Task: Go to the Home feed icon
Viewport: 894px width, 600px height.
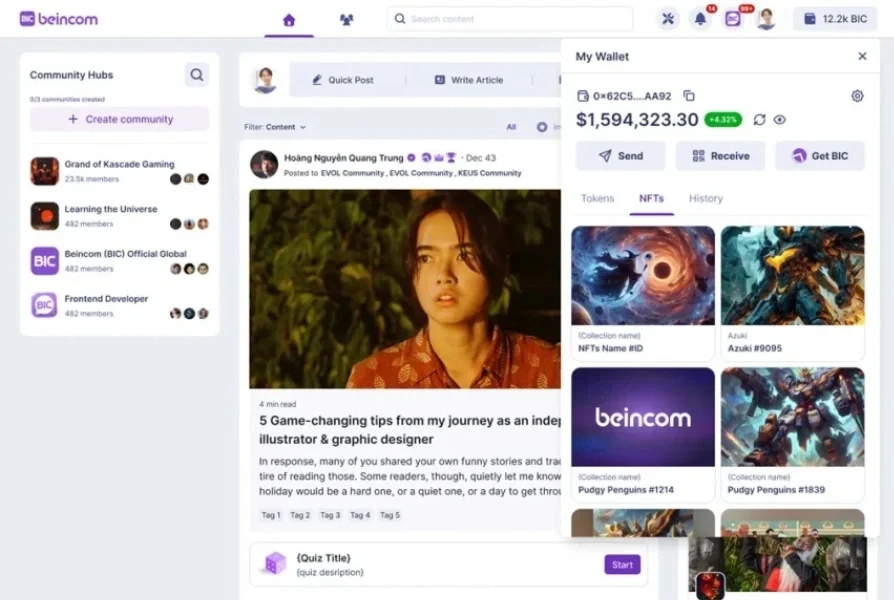Action: 289,21
